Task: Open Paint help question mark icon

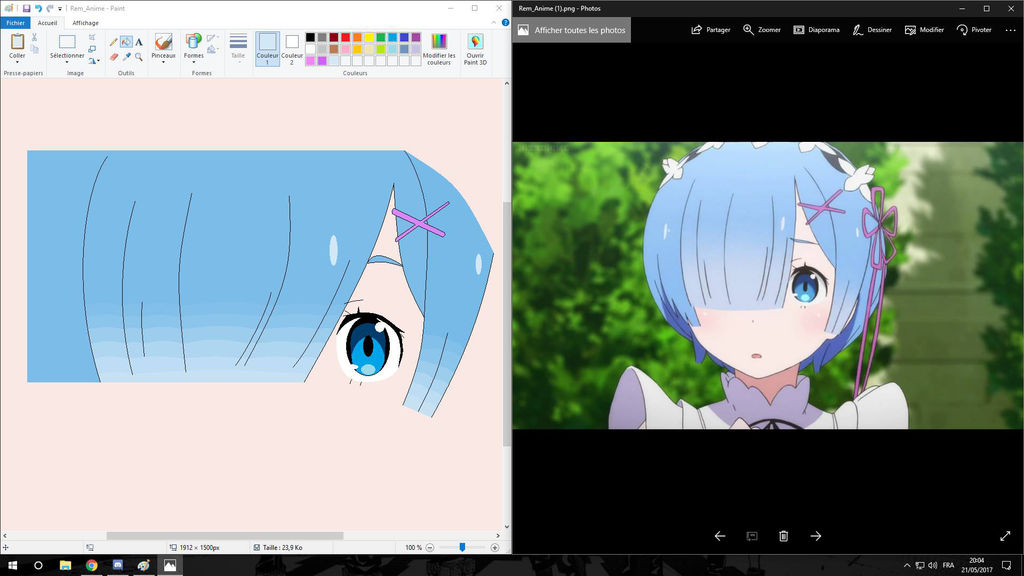Action: 505,23
